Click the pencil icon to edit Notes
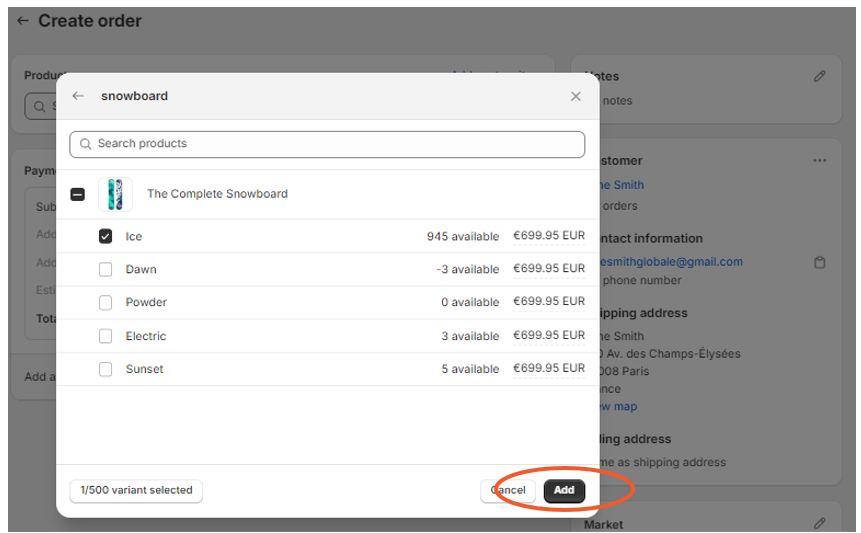 coord(820,76)
